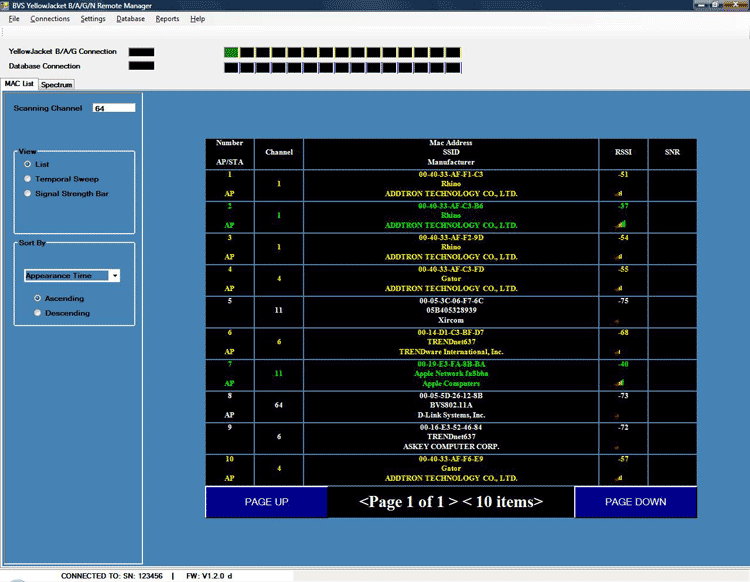Click the Number AP/STA column header
This screenshot has height=582, width=750.
click(230, 153)
